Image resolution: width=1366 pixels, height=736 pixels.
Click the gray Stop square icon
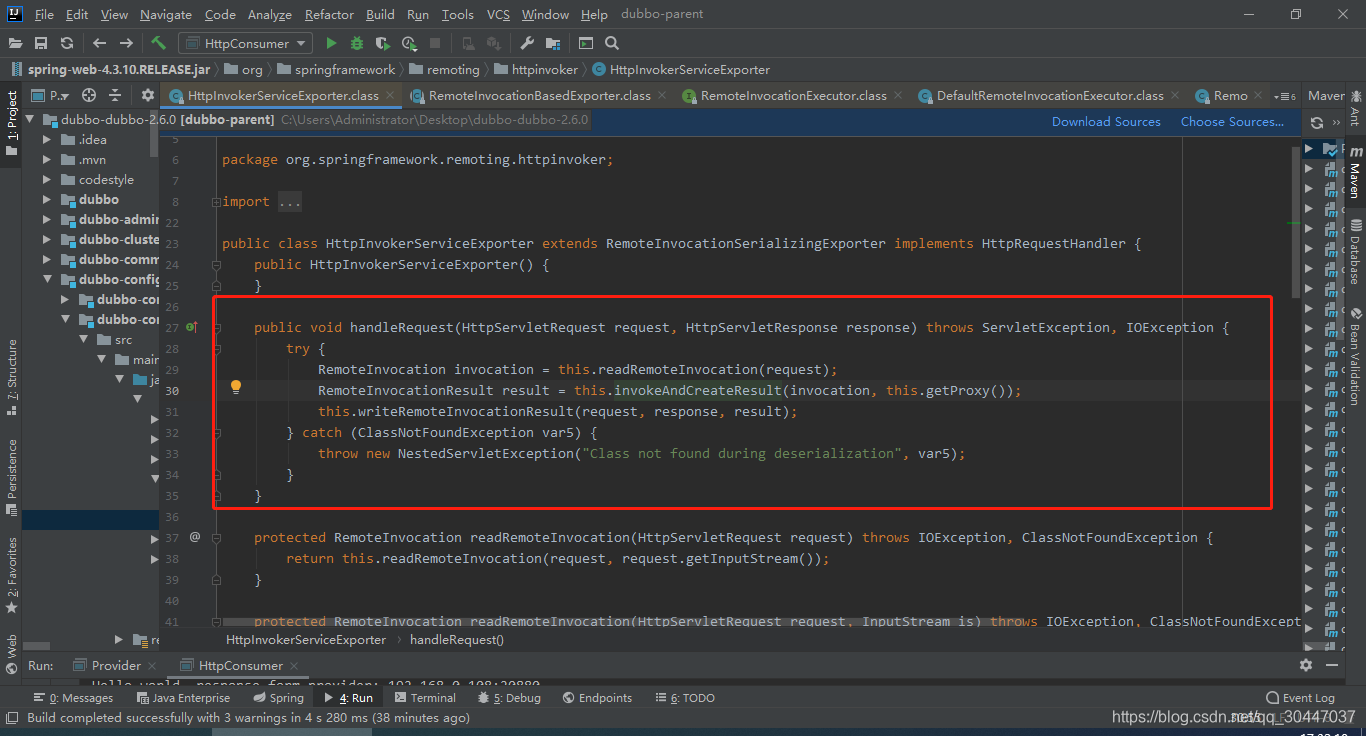435,43
